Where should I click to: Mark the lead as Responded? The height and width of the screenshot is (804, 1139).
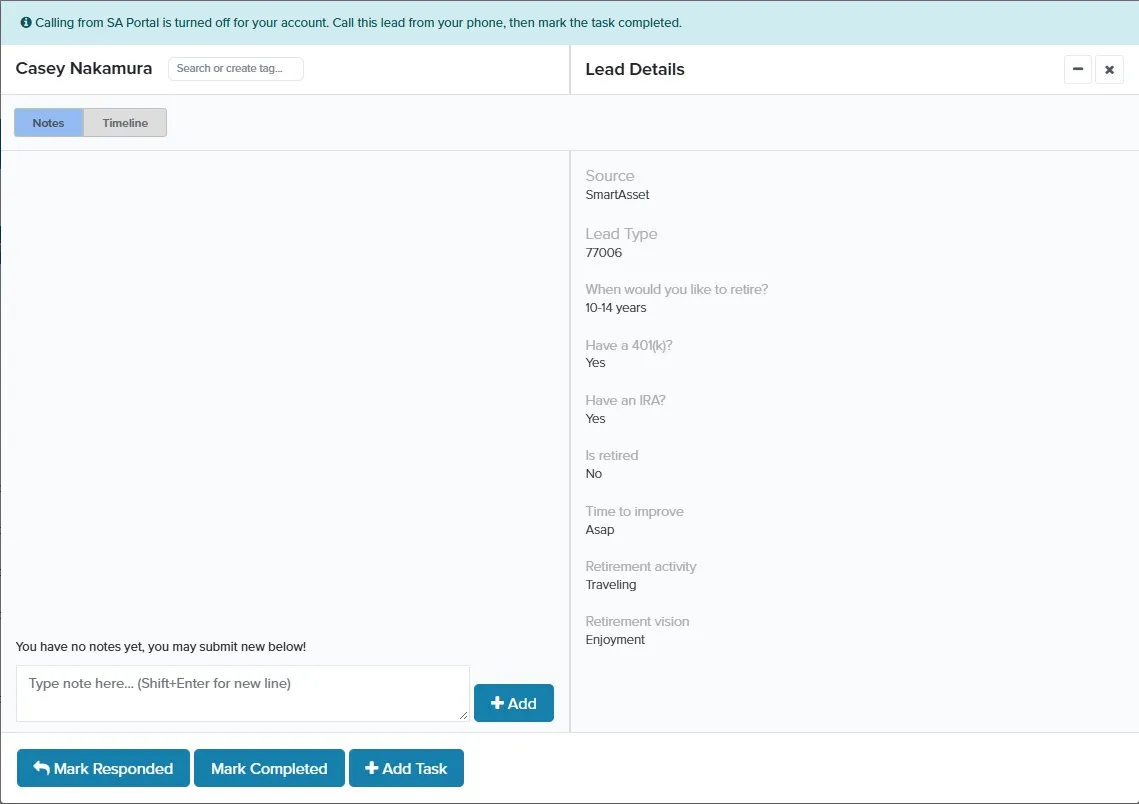103,768
